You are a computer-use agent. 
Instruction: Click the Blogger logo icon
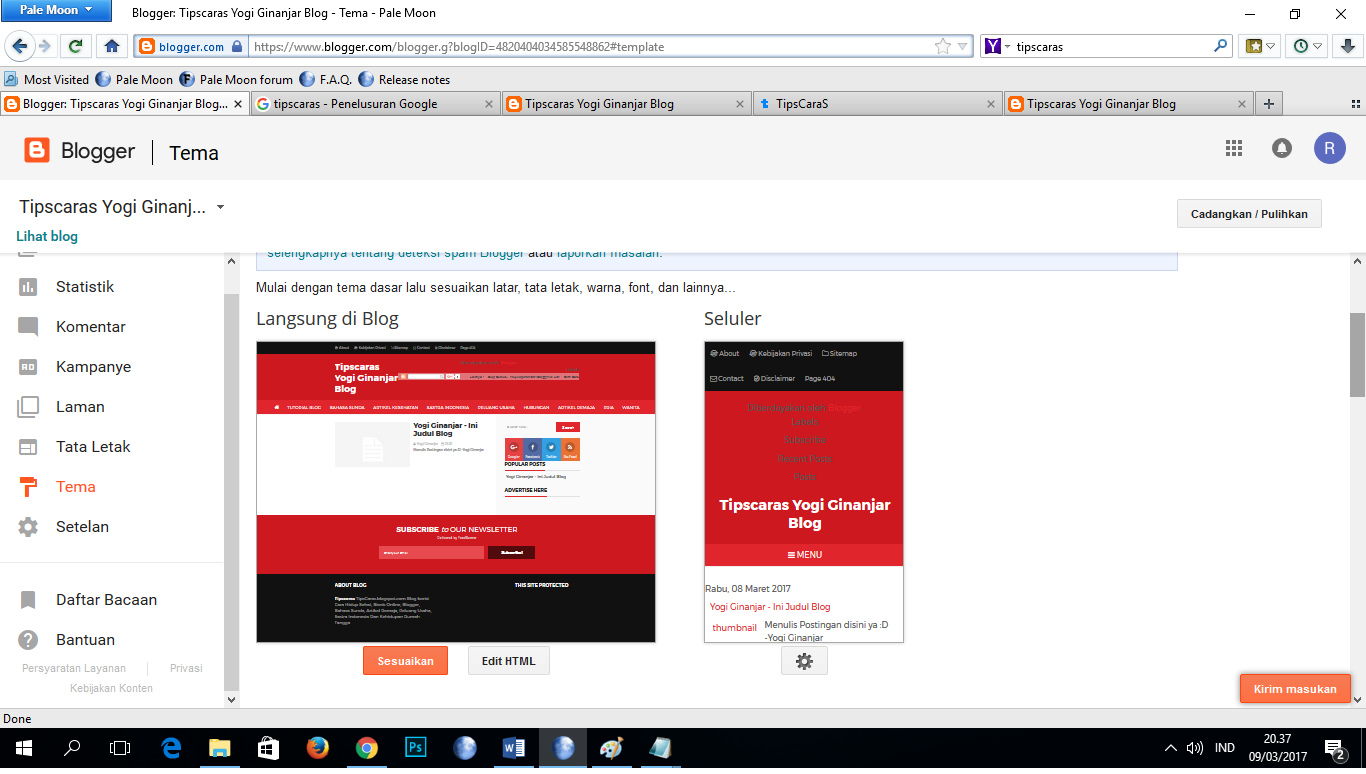click(x=37, y=151)
